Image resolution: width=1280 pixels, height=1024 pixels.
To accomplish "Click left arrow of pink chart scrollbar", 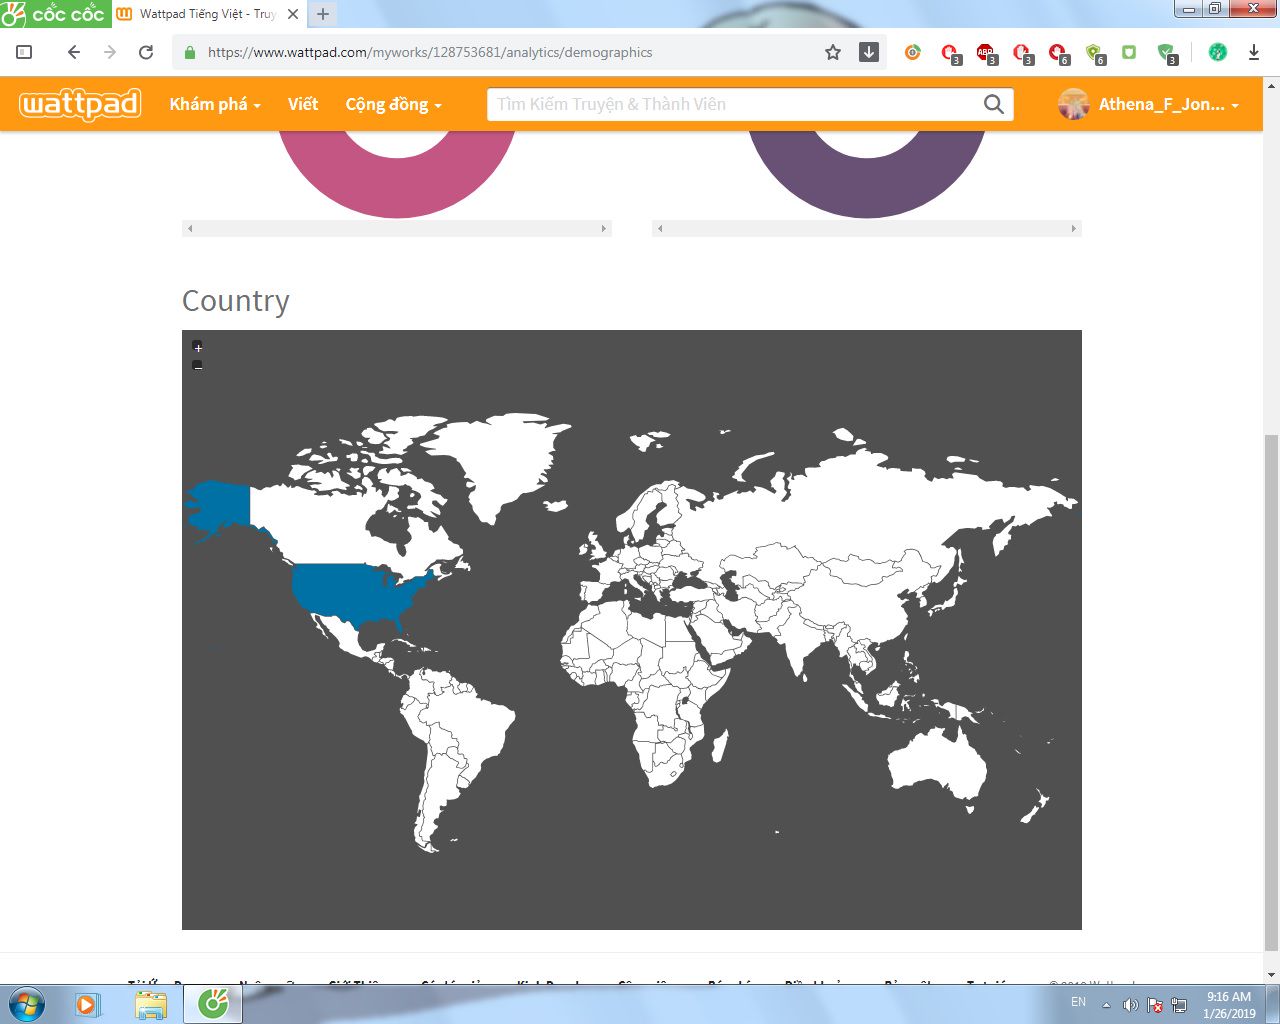I will coord(190,229).
